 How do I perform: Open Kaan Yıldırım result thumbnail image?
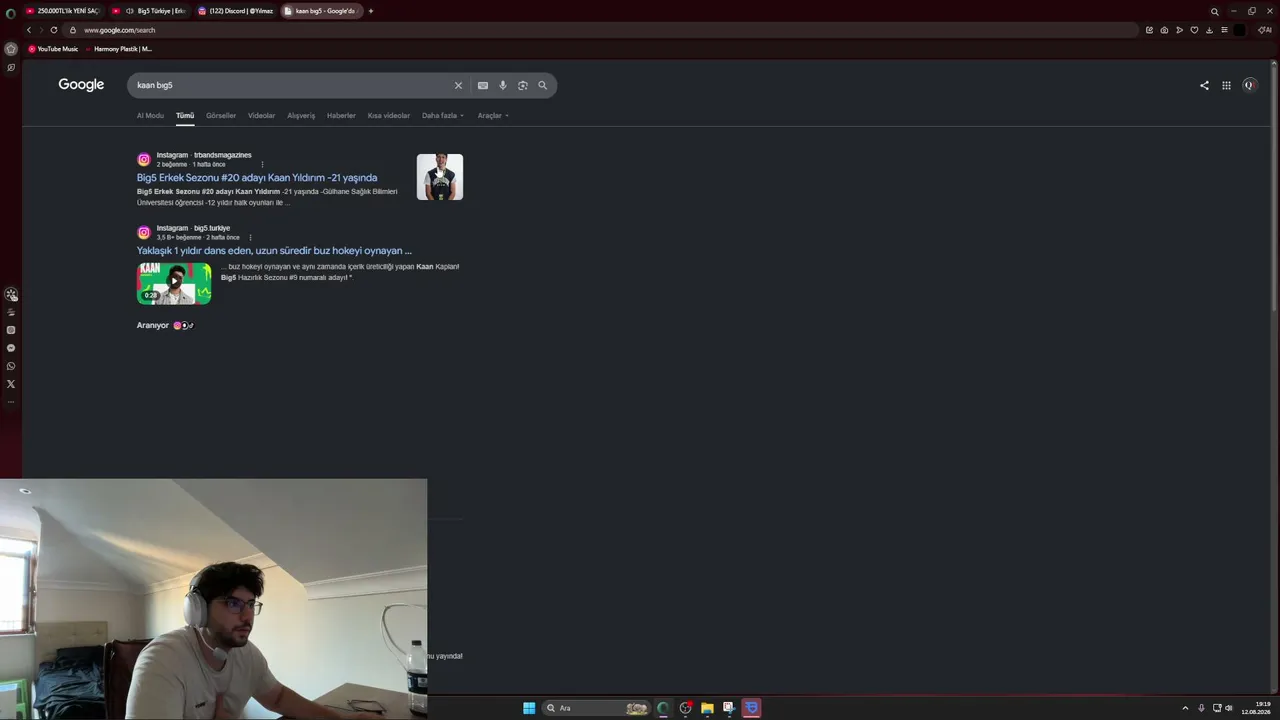coord(440,177)
